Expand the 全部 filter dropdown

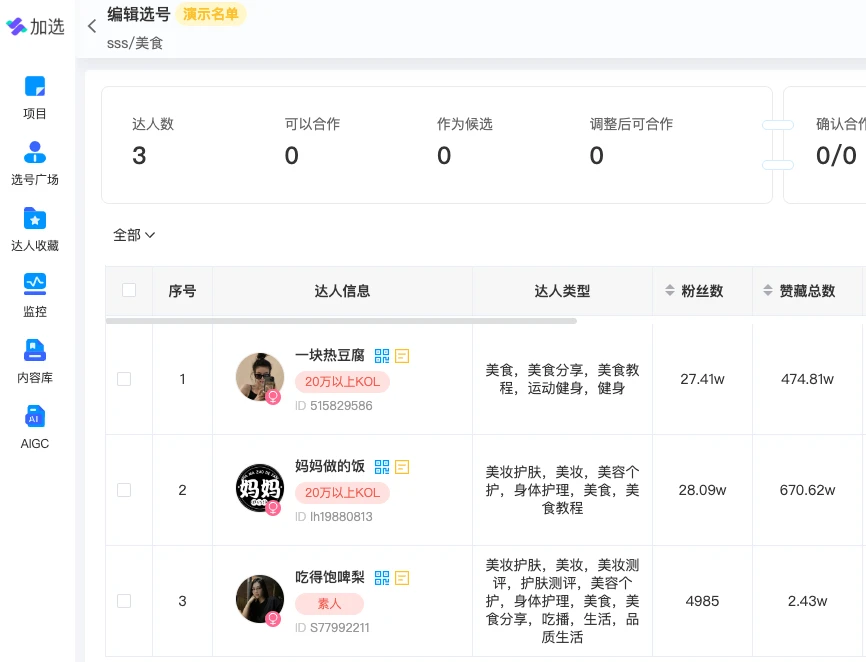pos(134,235)
